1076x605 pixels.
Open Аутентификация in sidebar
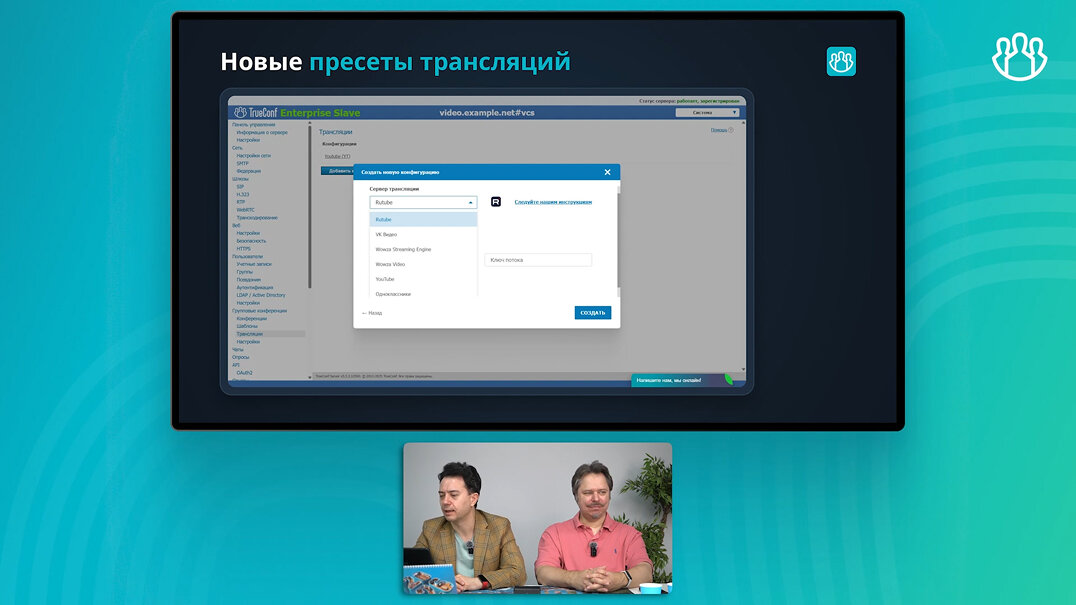click(x=255, y=287)
